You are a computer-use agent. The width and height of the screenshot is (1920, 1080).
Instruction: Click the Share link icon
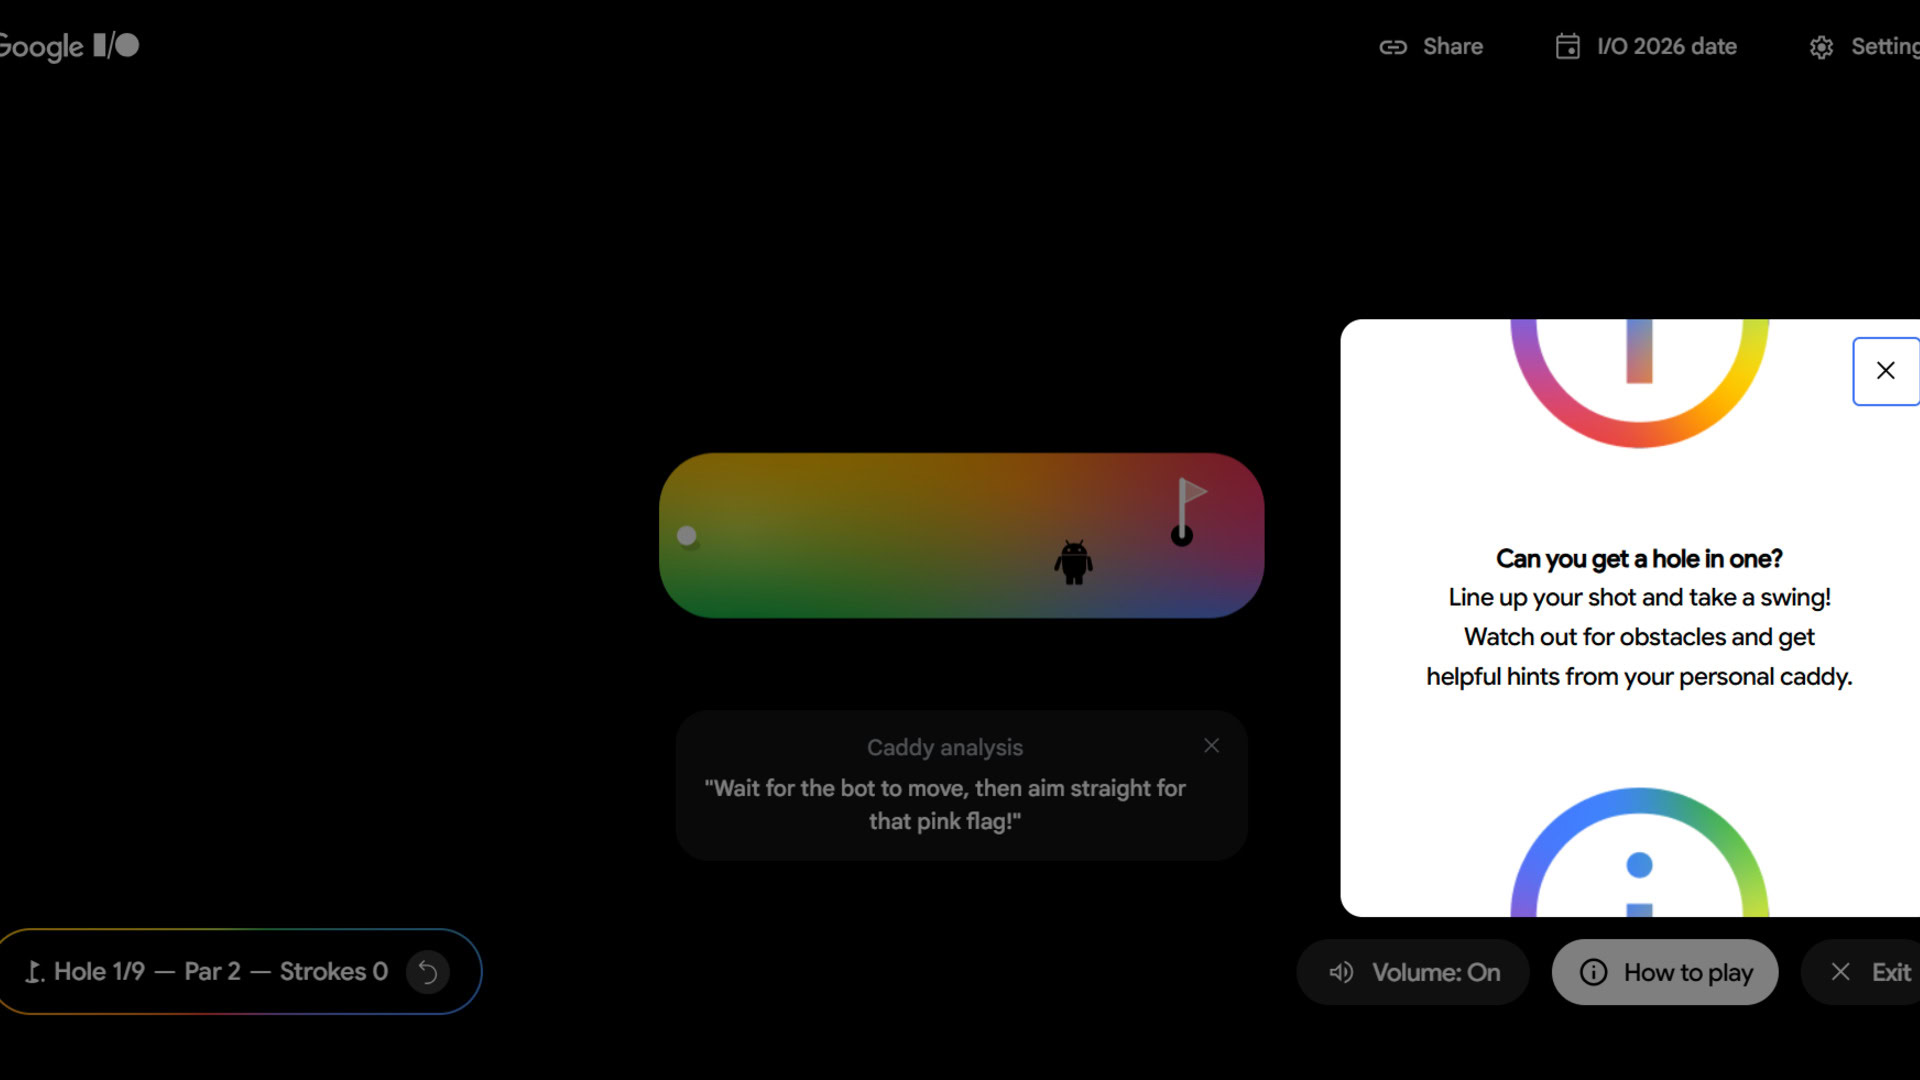coord(1393,47)
